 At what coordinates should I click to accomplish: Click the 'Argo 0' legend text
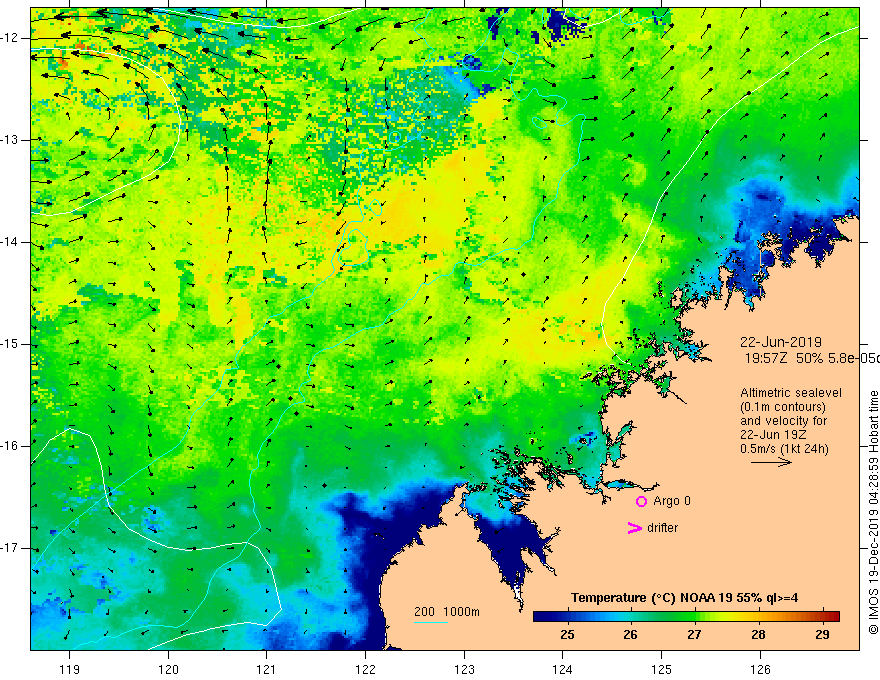672,501
